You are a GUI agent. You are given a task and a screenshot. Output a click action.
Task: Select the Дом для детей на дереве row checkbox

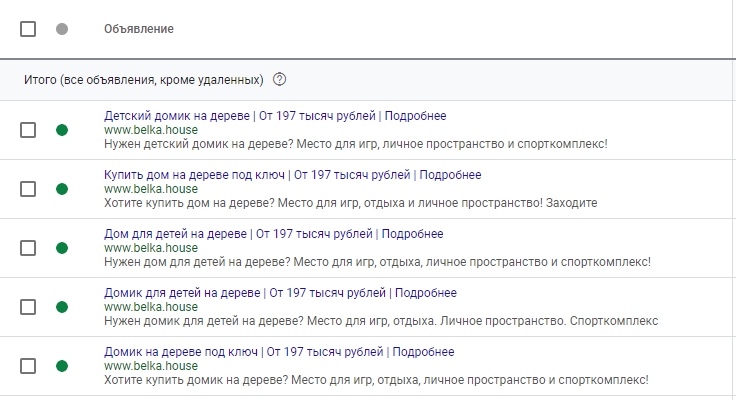(x=28, y=248)
